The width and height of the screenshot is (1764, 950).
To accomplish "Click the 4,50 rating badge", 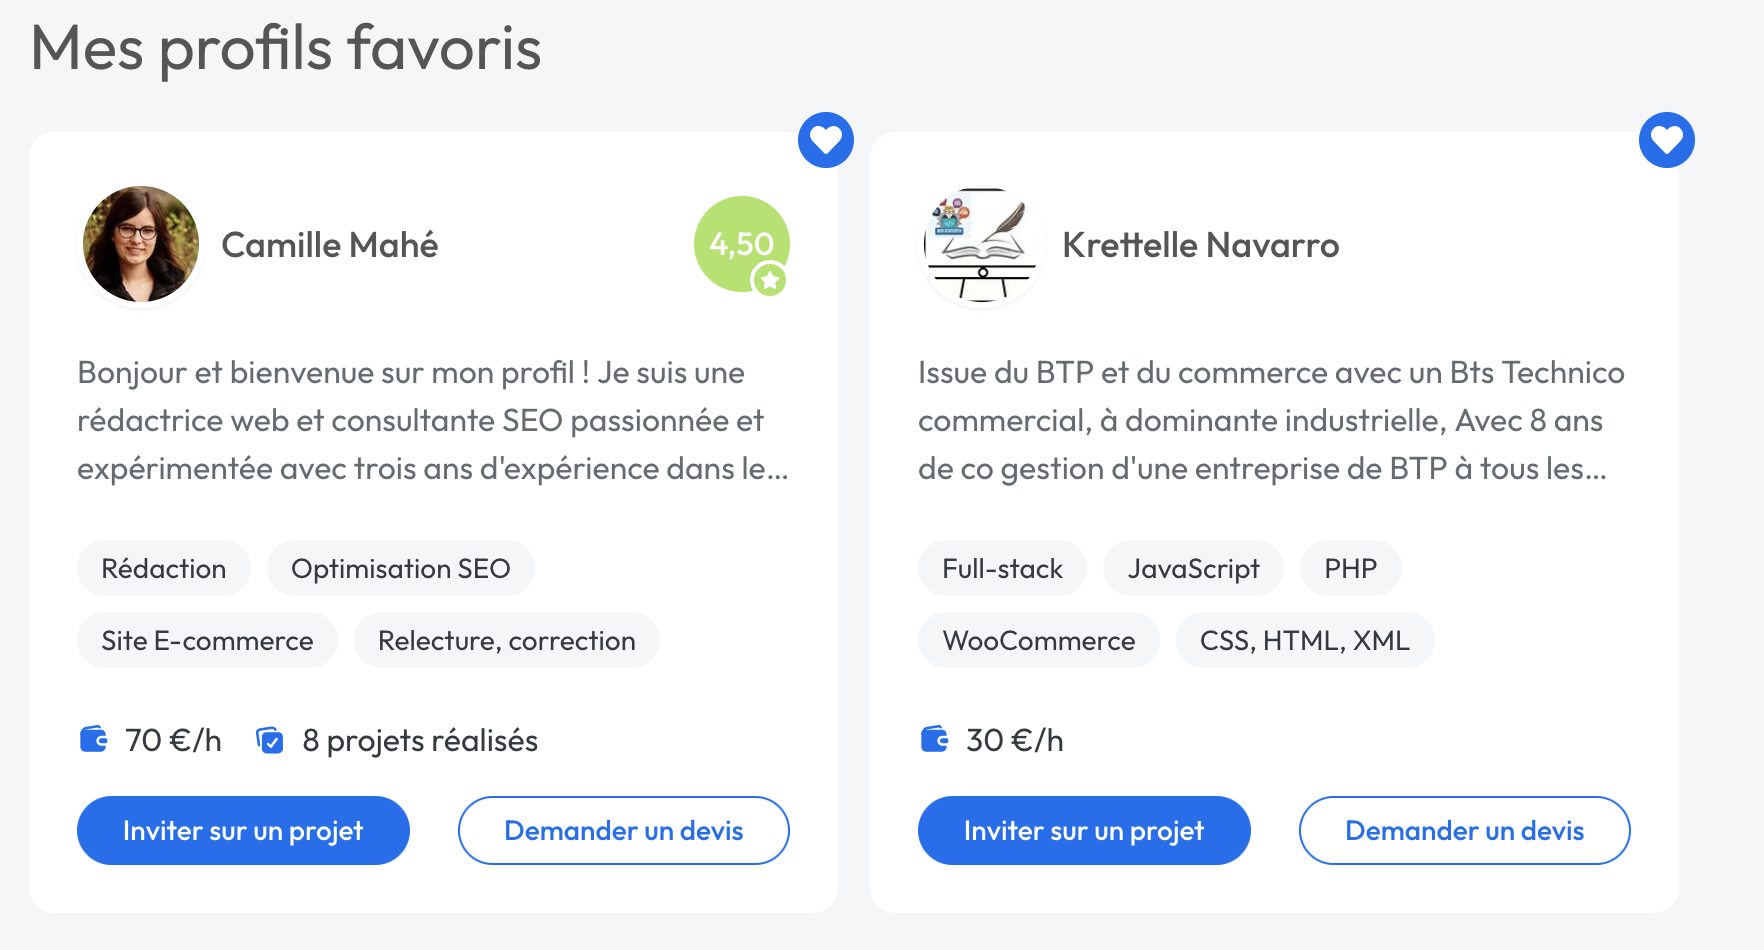I will (x=738, y=242).
